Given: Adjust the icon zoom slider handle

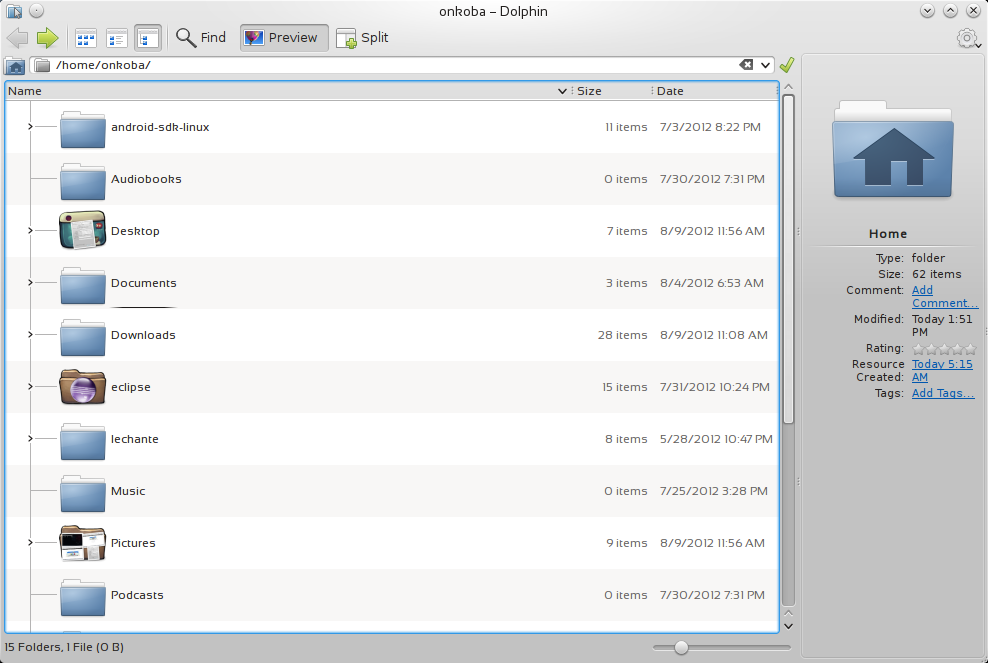Looking at the screenshot, I should pos(681,647).
